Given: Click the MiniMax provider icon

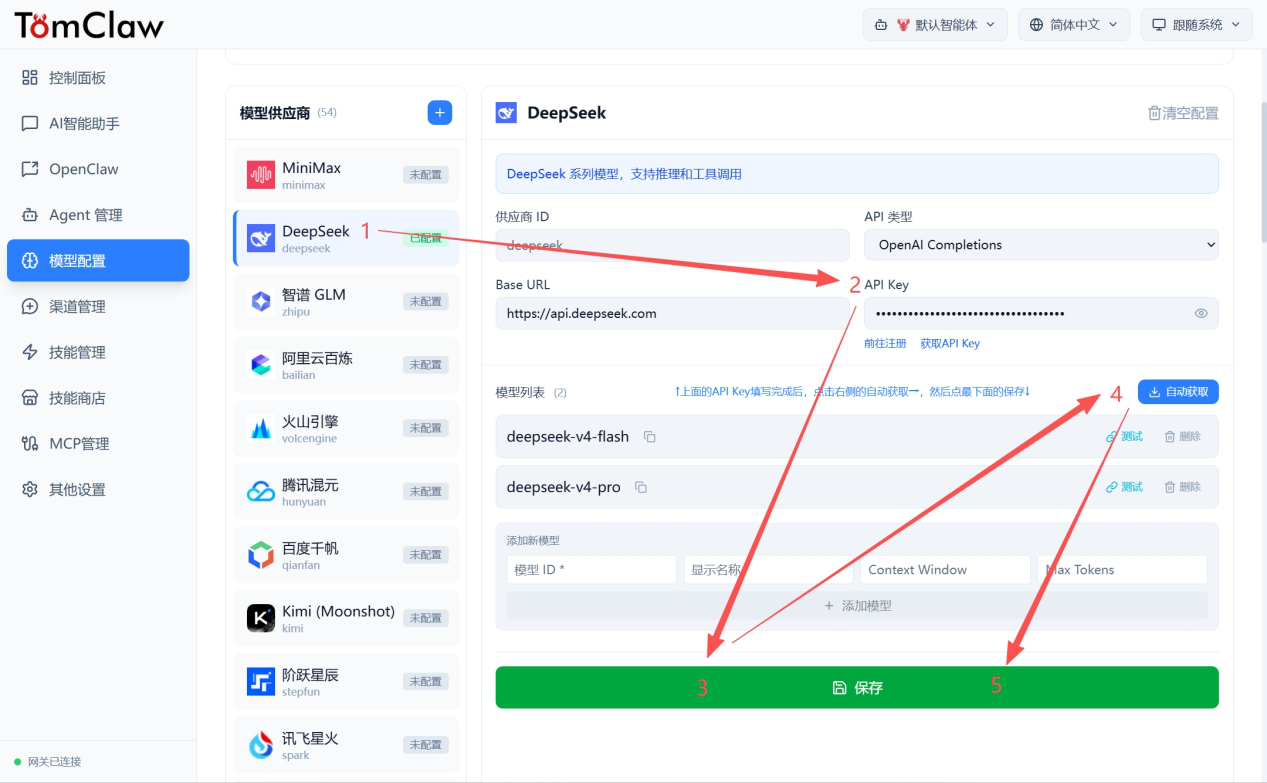Looking at the screenshot, I should coord(261,176).
